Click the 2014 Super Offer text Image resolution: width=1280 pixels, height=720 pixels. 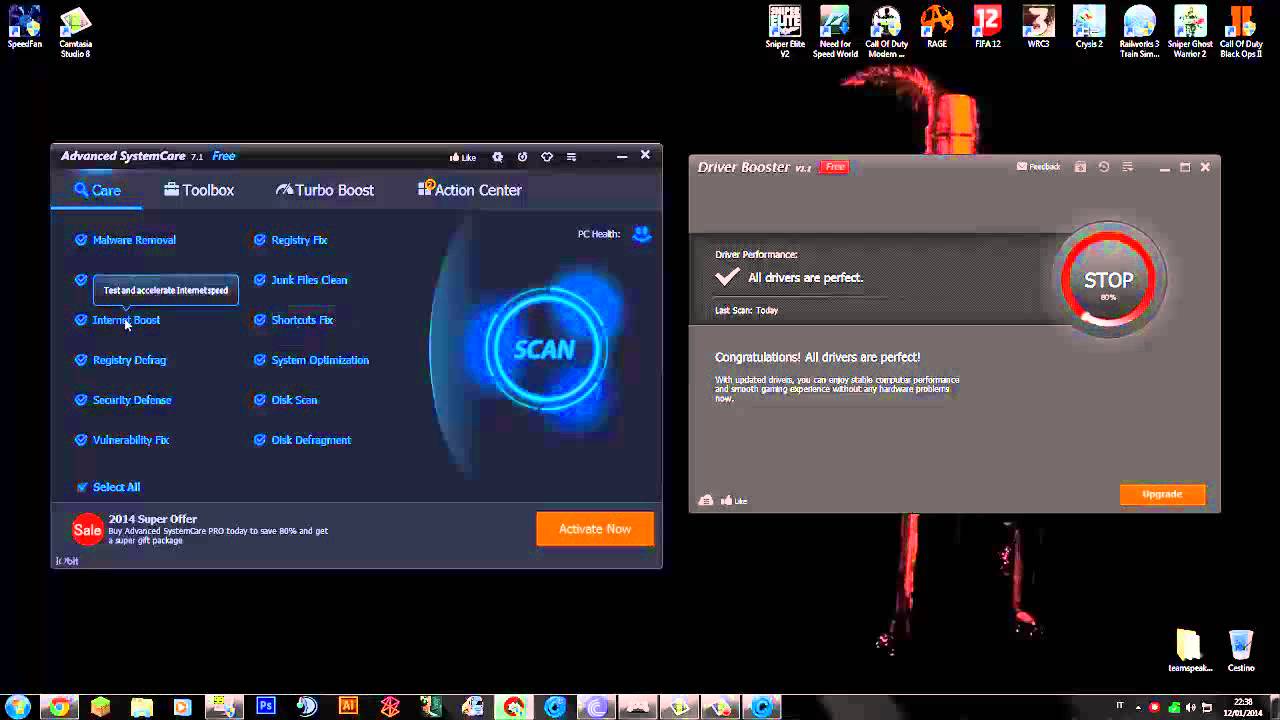[x=152, y=520]
